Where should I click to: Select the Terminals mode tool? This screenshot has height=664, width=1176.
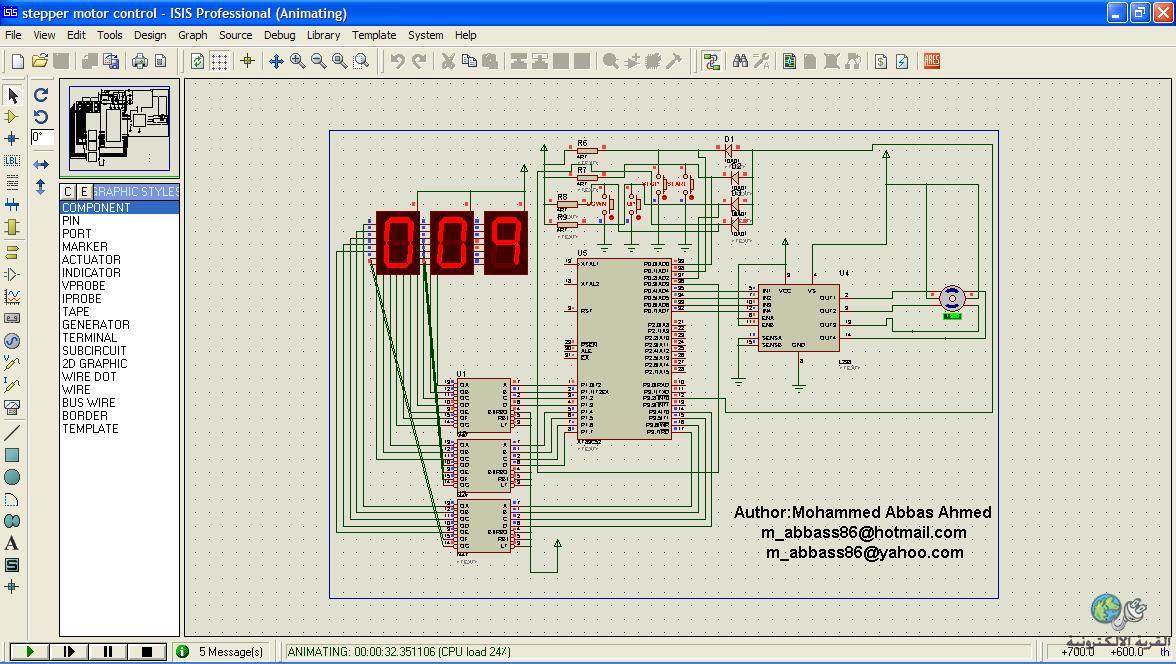(x=12, y=252)
